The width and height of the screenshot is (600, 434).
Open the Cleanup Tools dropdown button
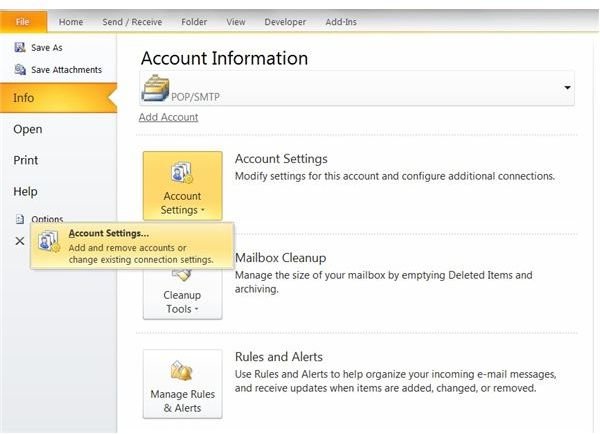pyautogui.click(x=183, y=295)
